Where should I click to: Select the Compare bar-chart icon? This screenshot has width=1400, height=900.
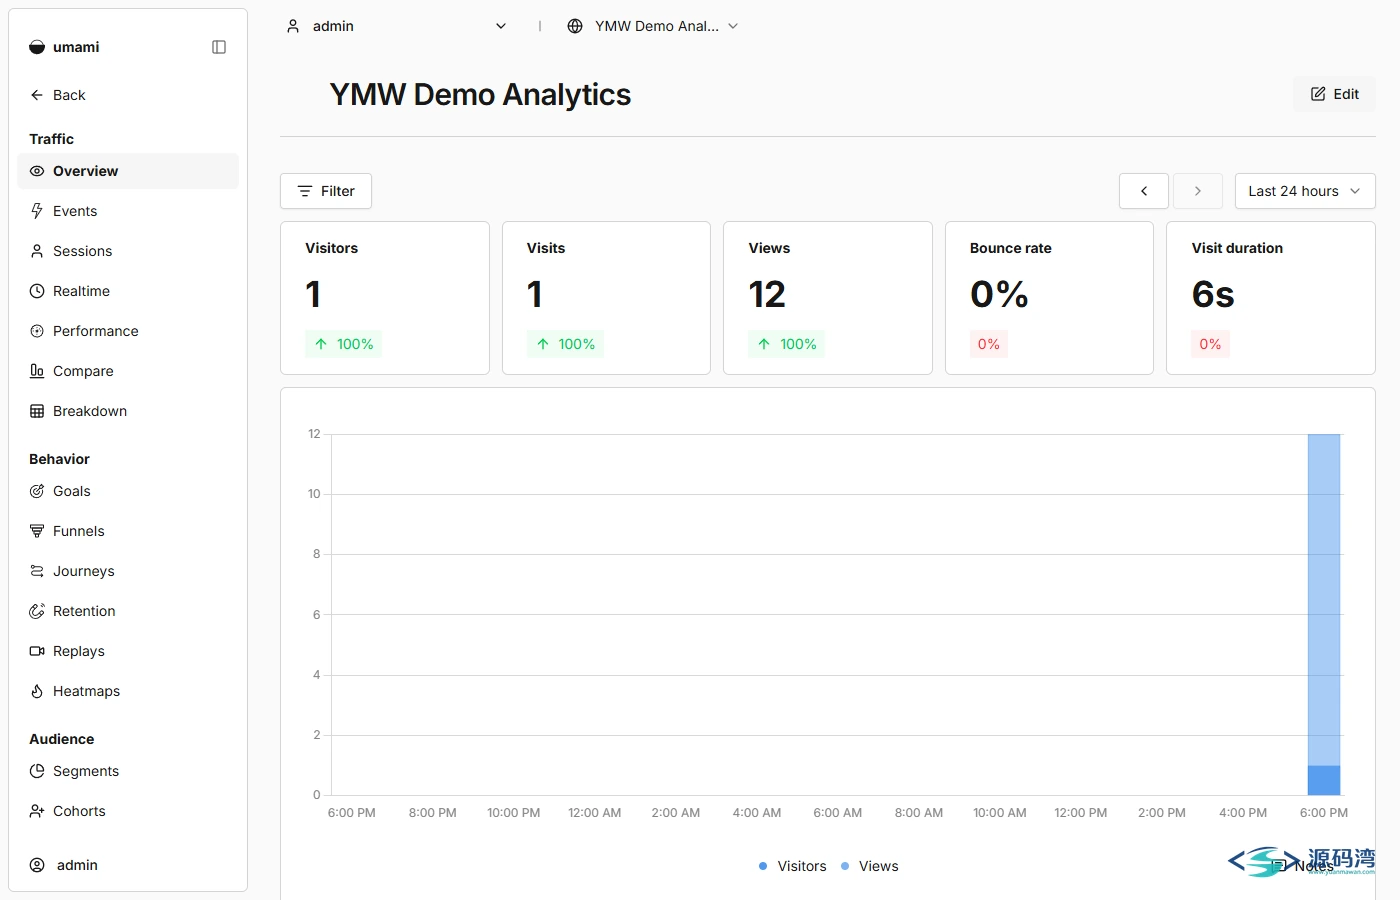coord(37,371)
